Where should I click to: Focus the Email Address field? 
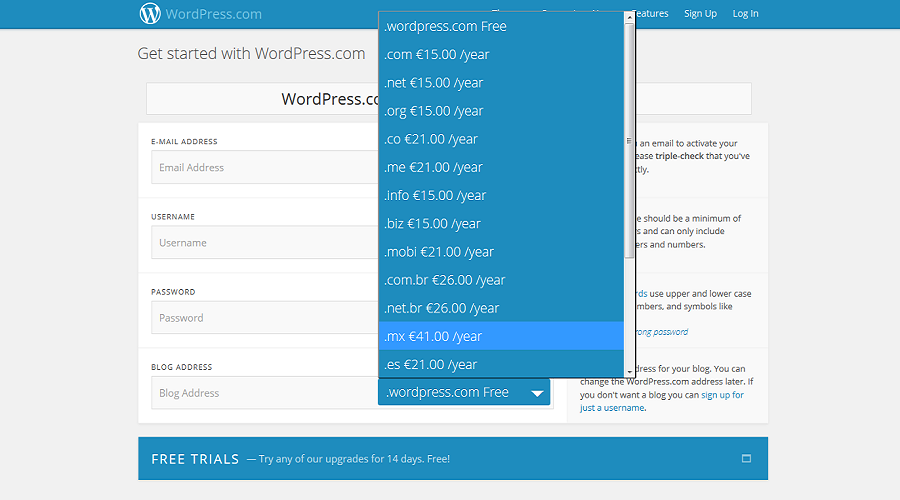[265, 167]
